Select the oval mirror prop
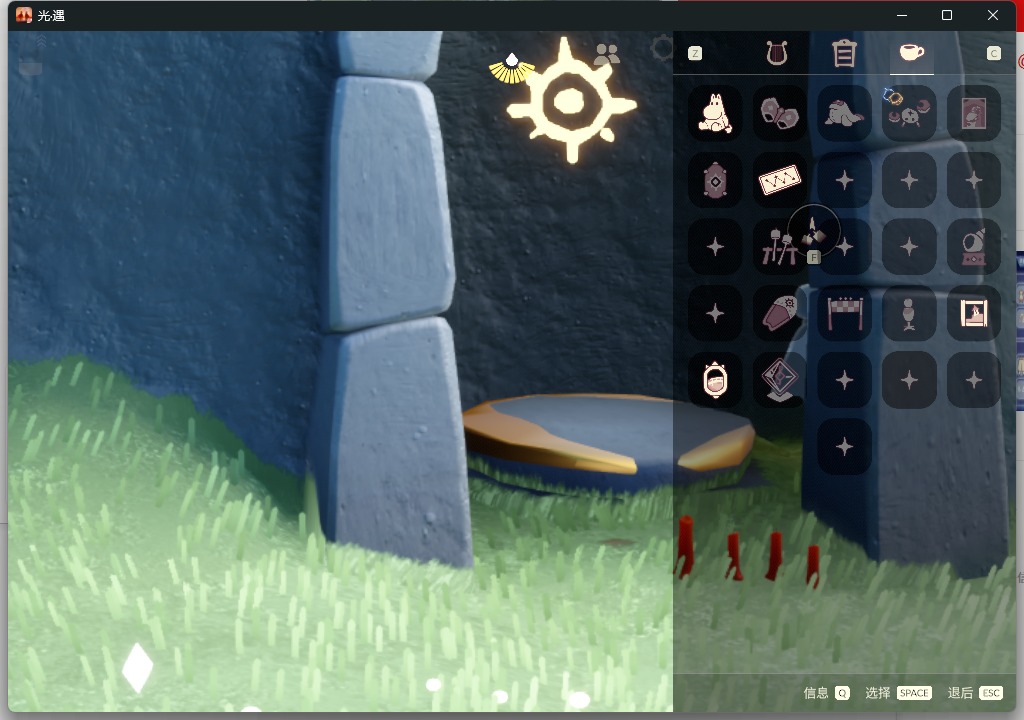The height and width of the screenshot is (720, 1024). pos(715,380)
